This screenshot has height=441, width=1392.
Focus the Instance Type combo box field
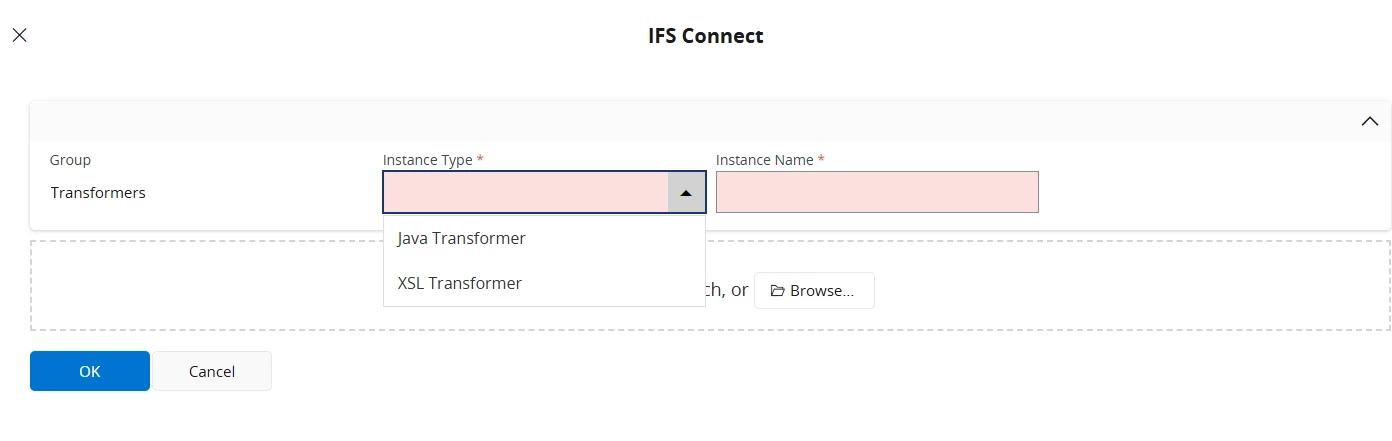coord(525,193)
